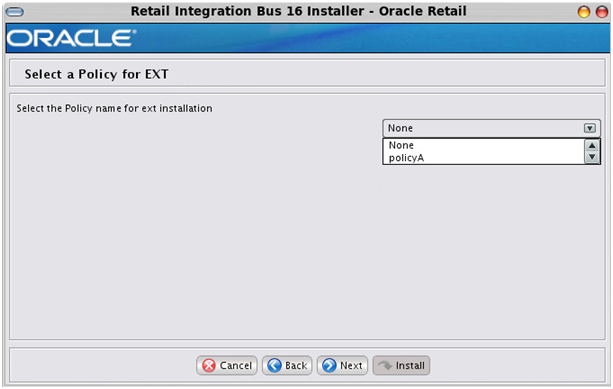The image size is (613, 389).
Task: Click the up arrow of the list scrollbar
Action: [x=592, y=146]
